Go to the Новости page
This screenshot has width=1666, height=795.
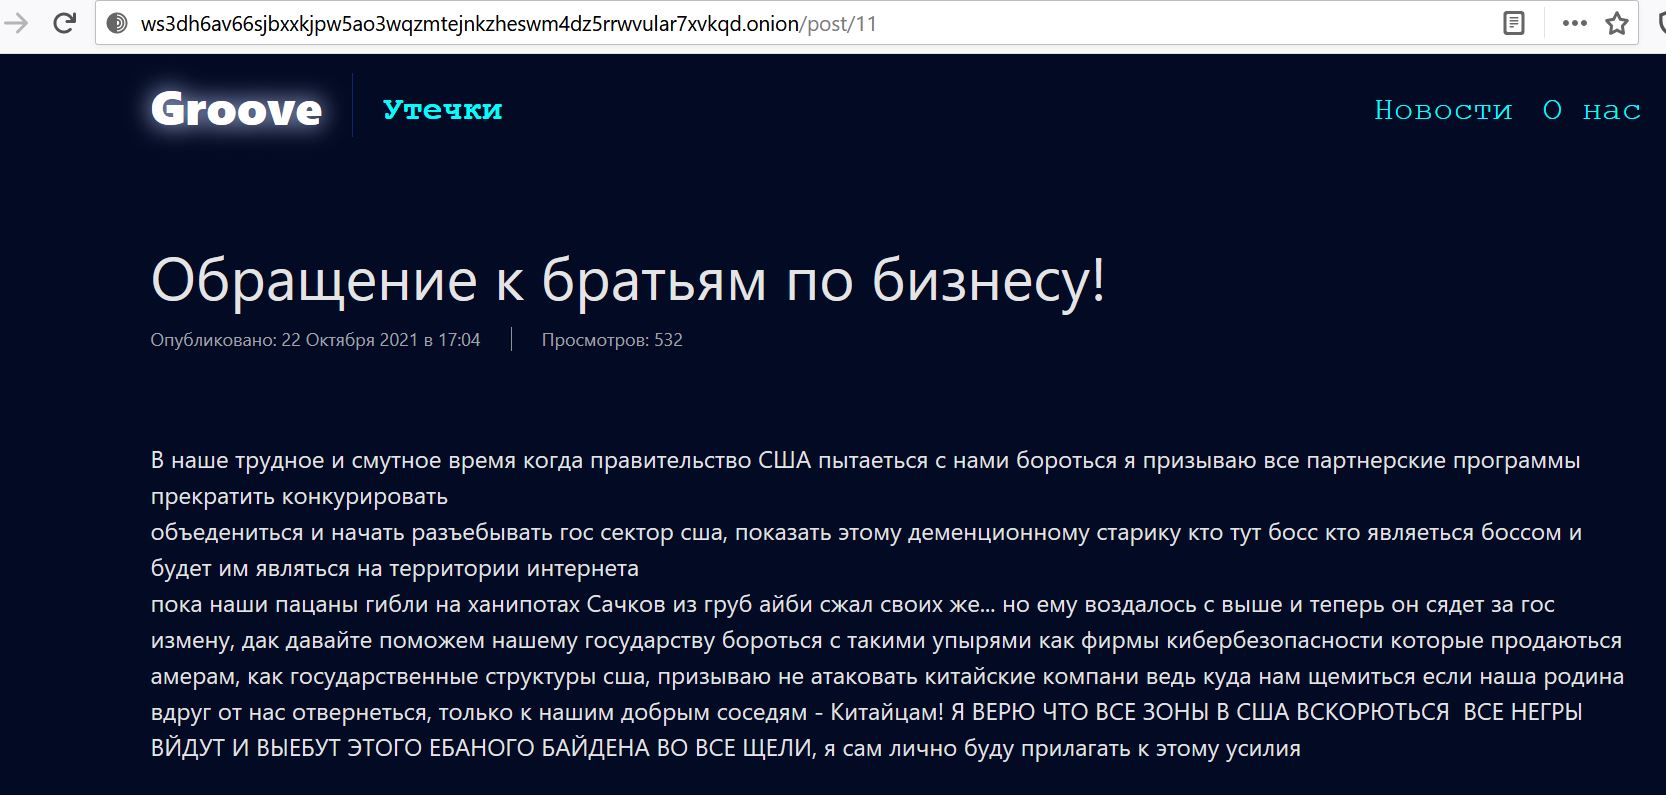(1443, 109)
